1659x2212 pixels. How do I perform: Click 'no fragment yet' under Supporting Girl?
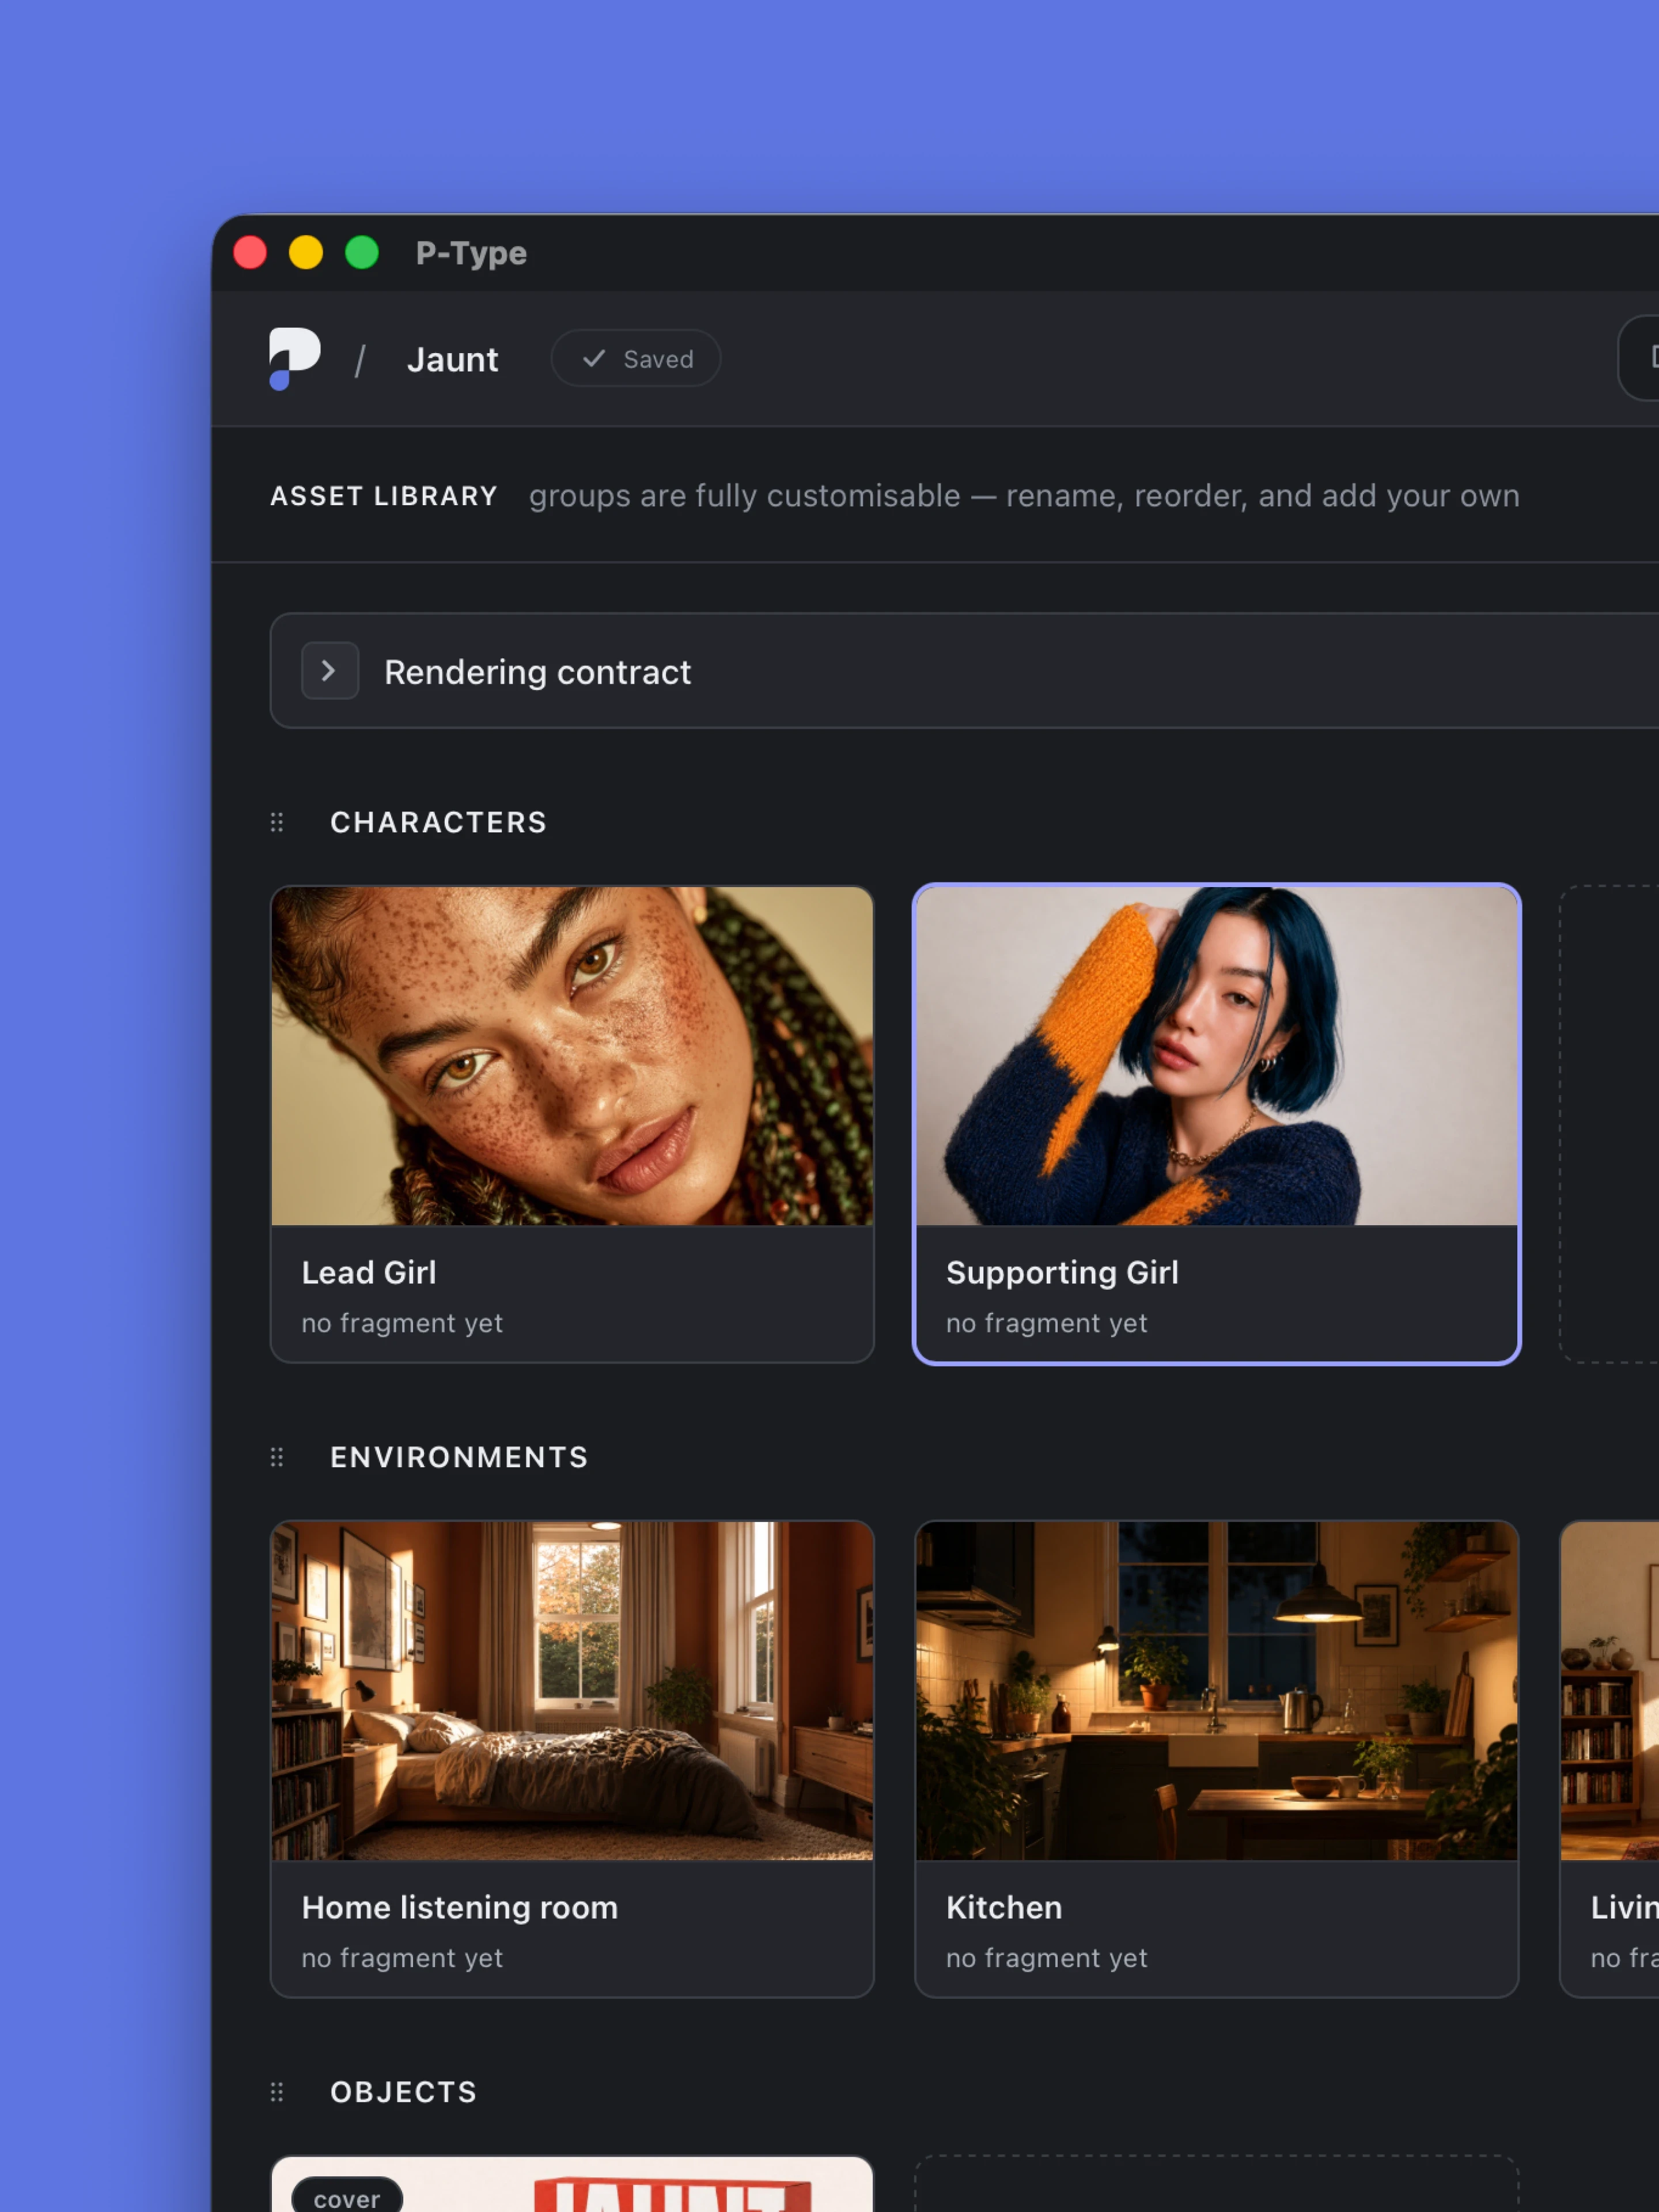(x=1047, y=1323)
